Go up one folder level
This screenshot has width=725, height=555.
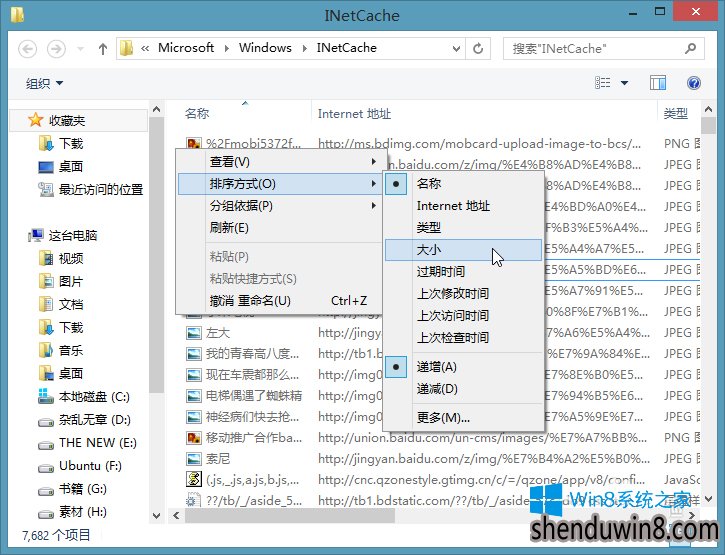[x=103, y=49]
